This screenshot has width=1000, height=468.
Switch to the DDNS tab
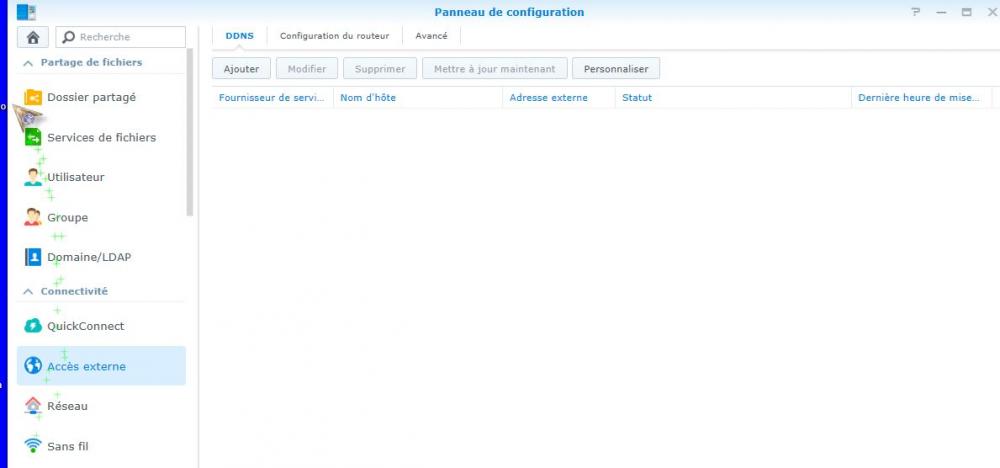tap(240, 36)
